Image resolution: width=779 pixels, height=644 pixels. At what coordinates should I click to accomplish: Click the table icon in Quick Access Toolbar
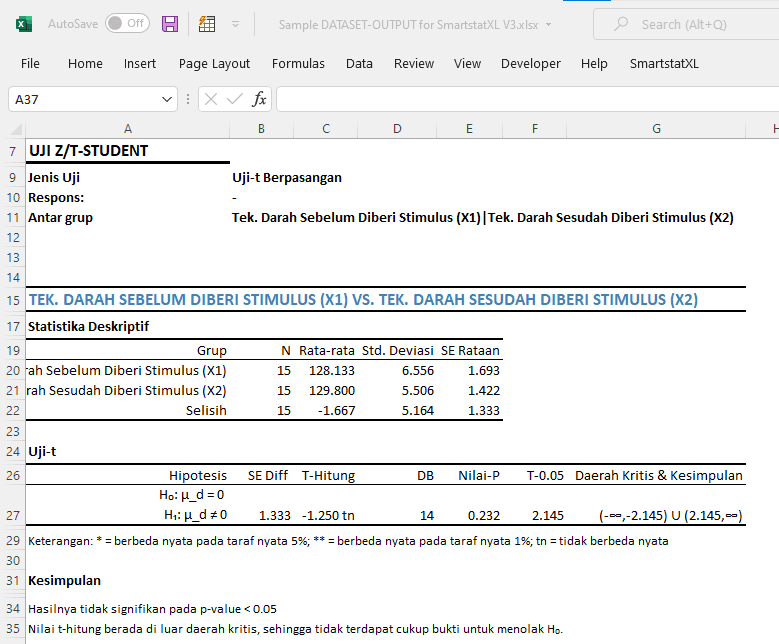pos(207,23)
